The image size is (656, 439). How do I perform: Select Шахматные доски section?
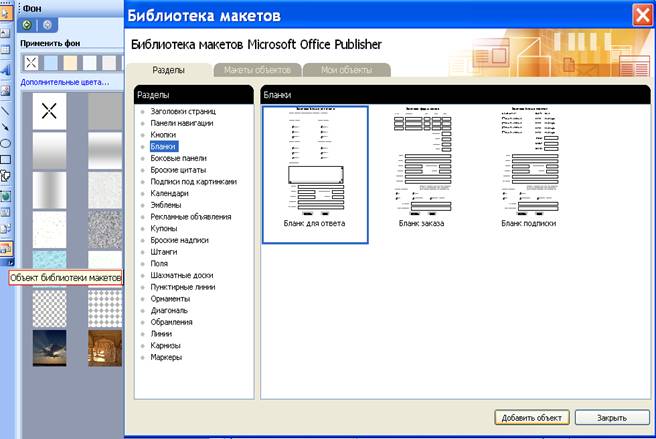(x=182, y=275)
